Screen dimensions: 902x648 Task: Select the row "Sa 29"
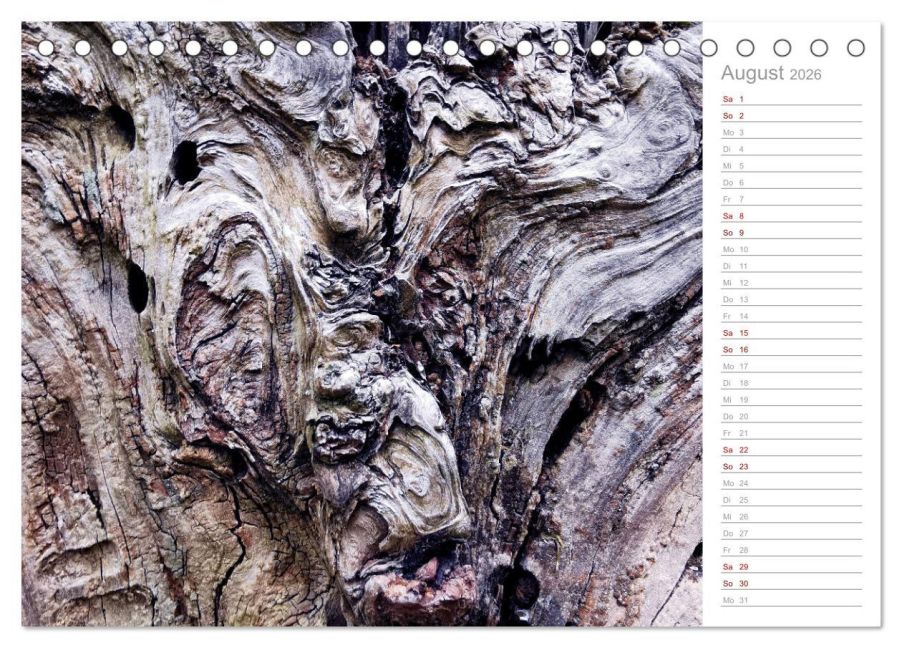[x=792, y=566]
